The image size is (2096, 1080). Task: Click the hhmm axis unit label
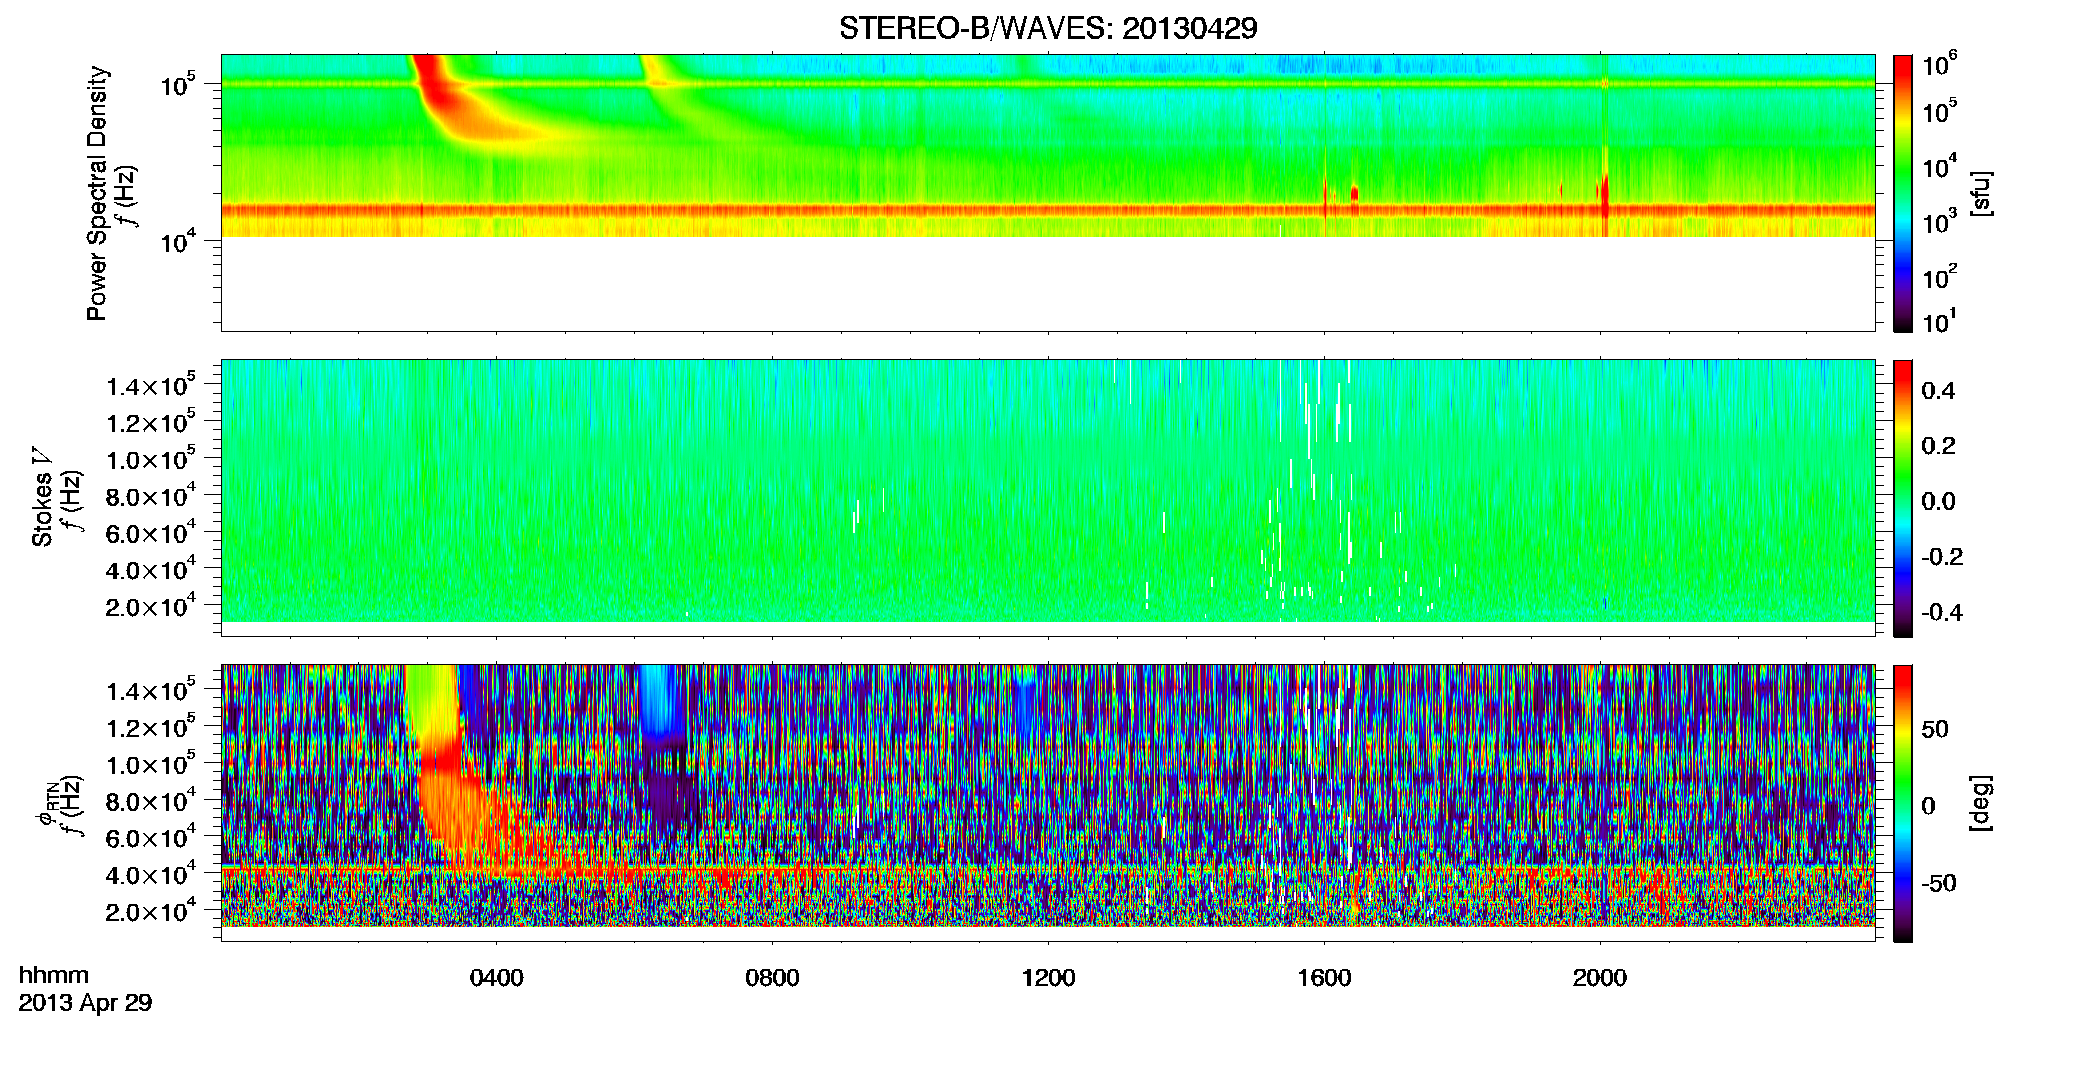(54, 976)
